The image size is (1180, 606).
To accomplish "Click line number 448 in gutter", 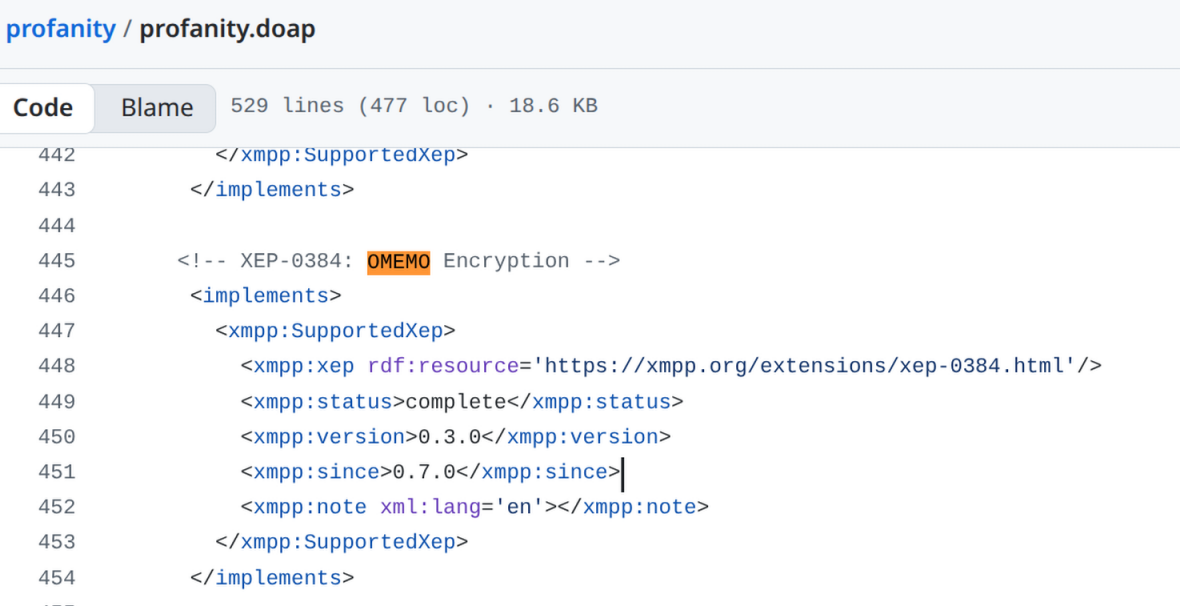I will 57,366.
